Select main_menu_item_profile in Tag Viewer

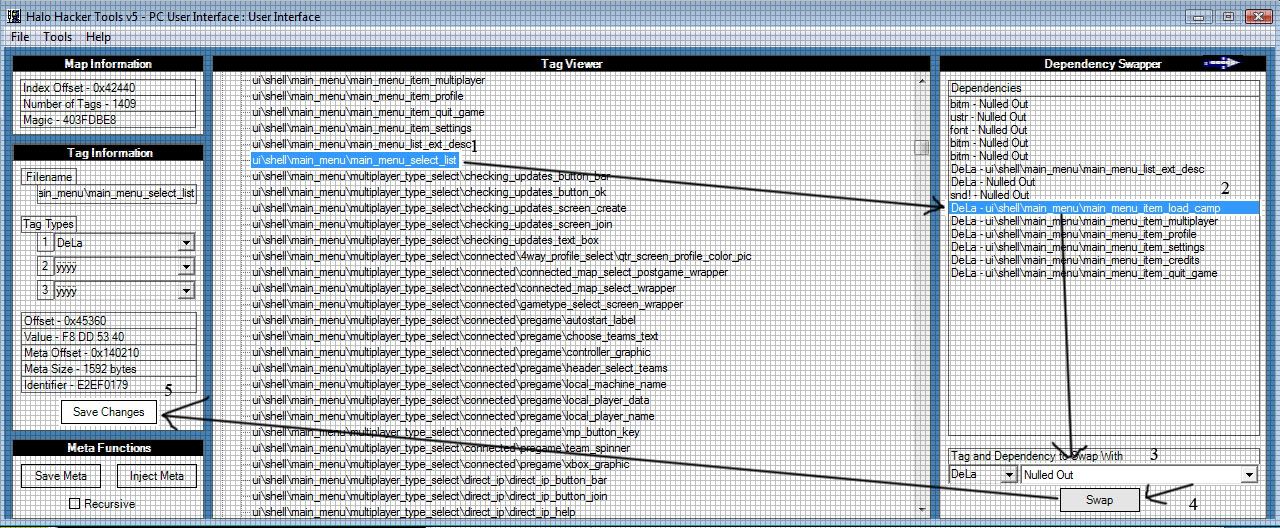pos(357,96)
